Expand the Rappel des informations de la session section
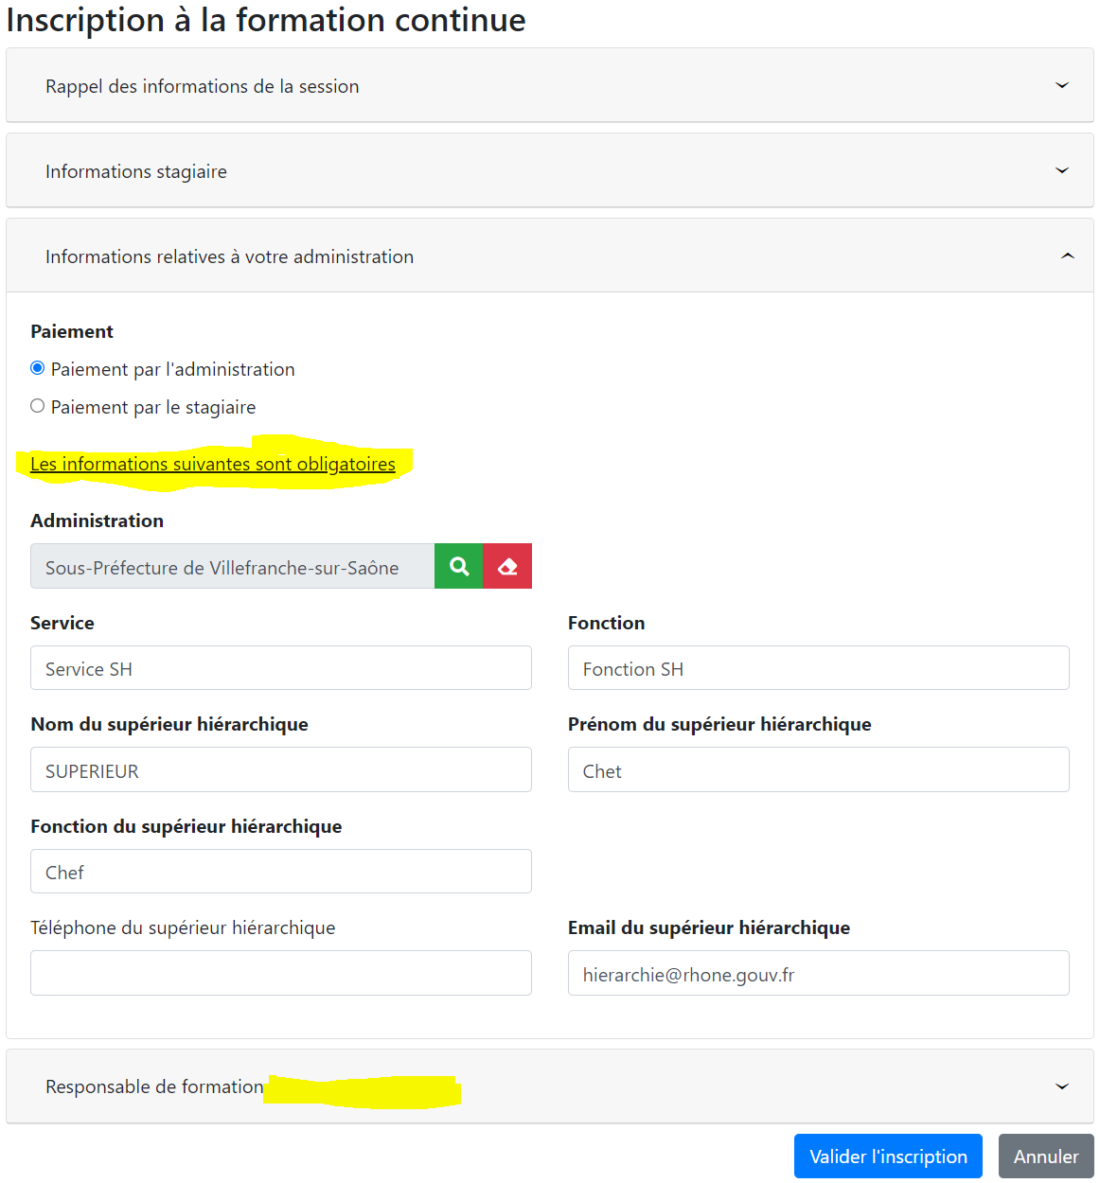The height and width of the screenshot is (1183, 1100). click(x=1062, y=85)
